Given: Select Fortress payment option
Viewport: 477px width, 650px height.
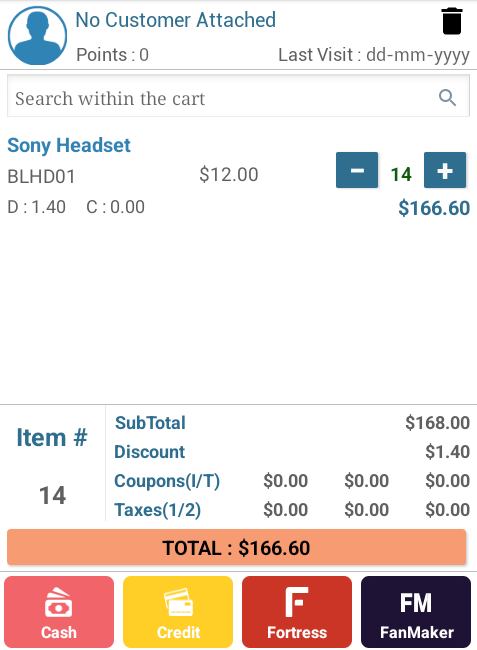Looking at the screenshot, I should click(297, 611).
